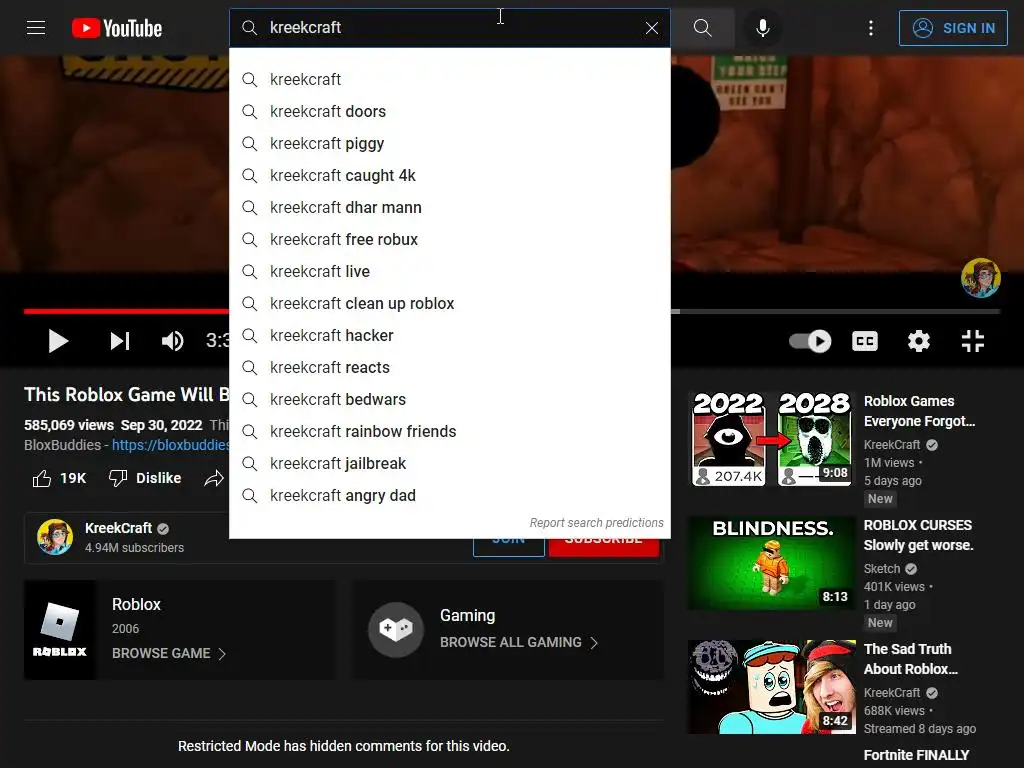Open the hamburger guide menu

coord(36,28)
